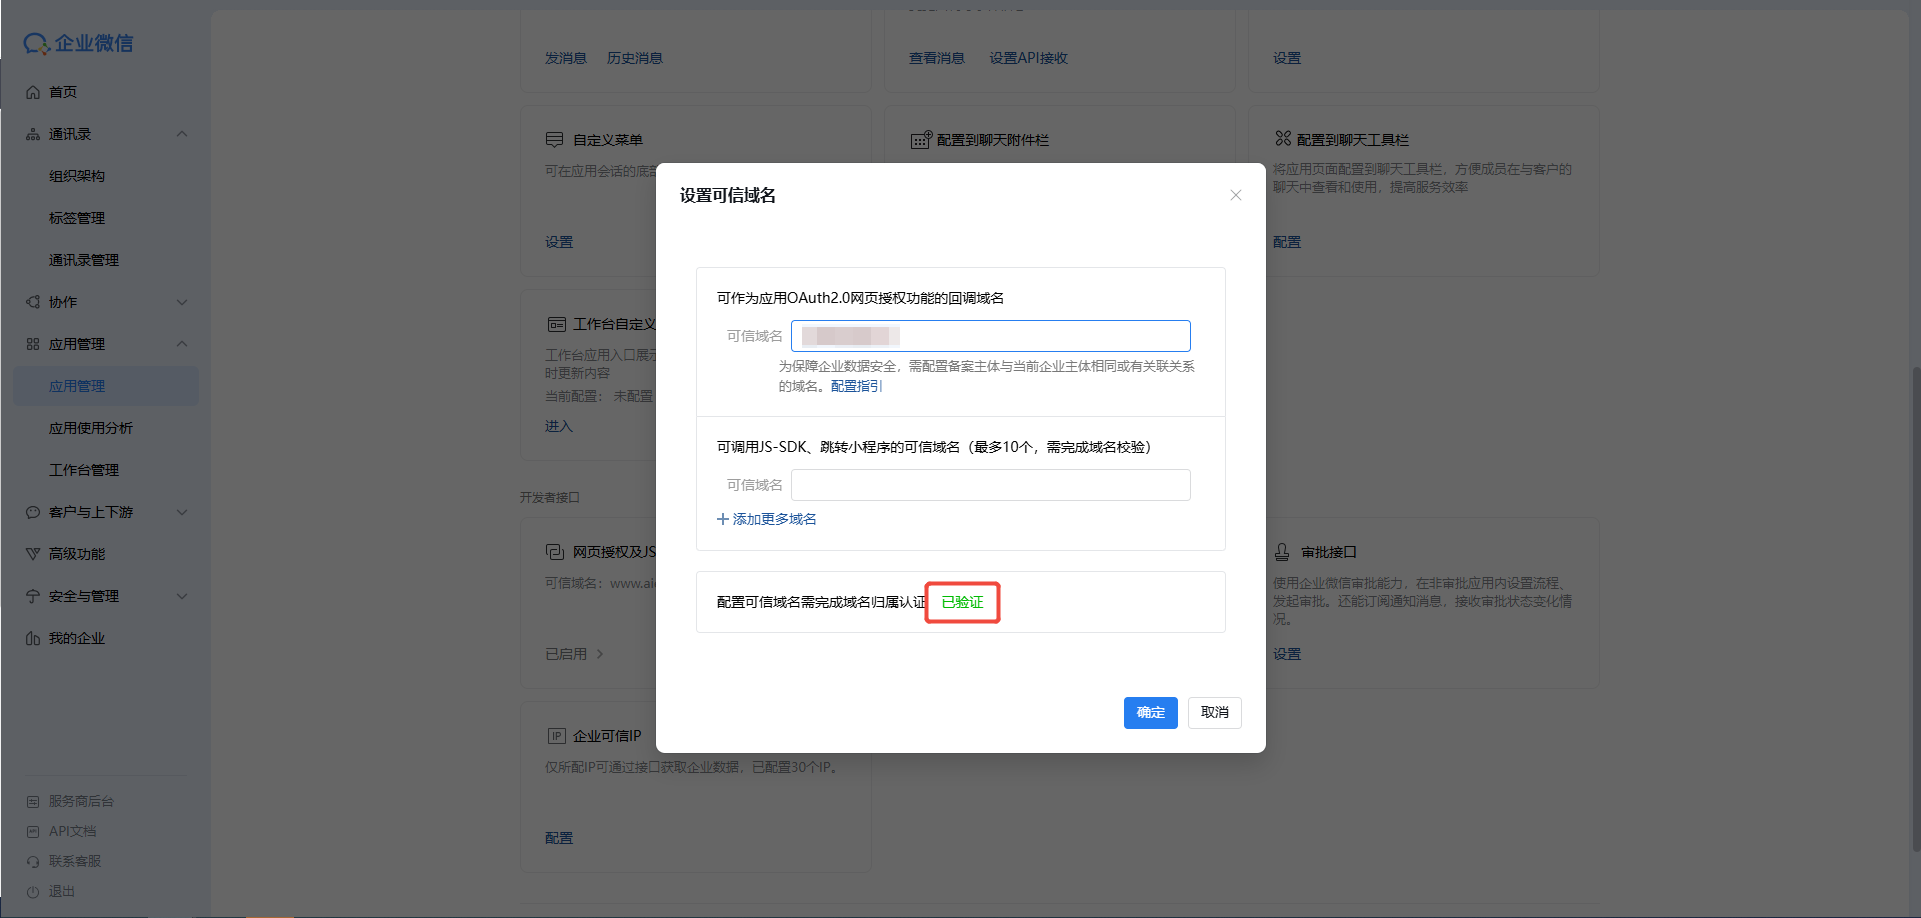Click the 设置可信域名 dialog title
Image resolution: width=1921 pixels, height=918 pixels.
pyautogui.click(x=728, y=195)
